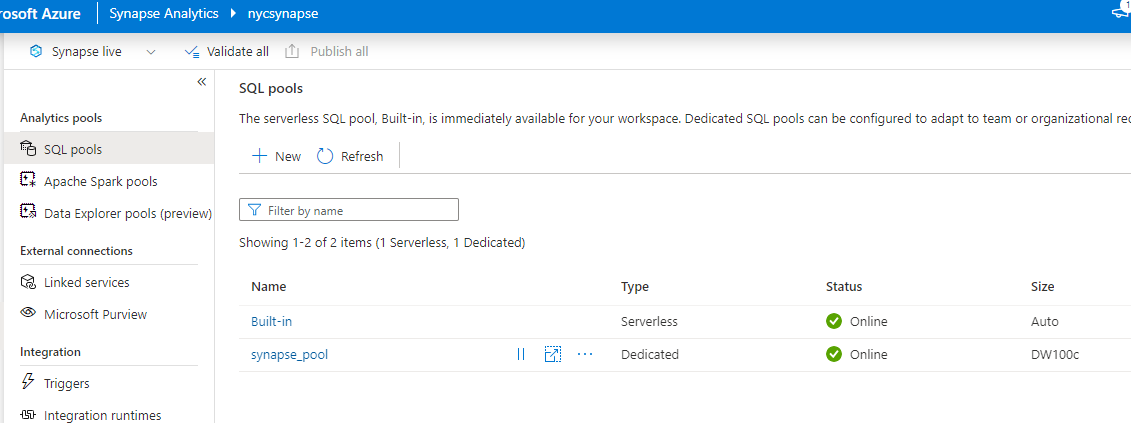Create a New SQL pool
This screenshot has height=423, width=1131.
point(276,156)
